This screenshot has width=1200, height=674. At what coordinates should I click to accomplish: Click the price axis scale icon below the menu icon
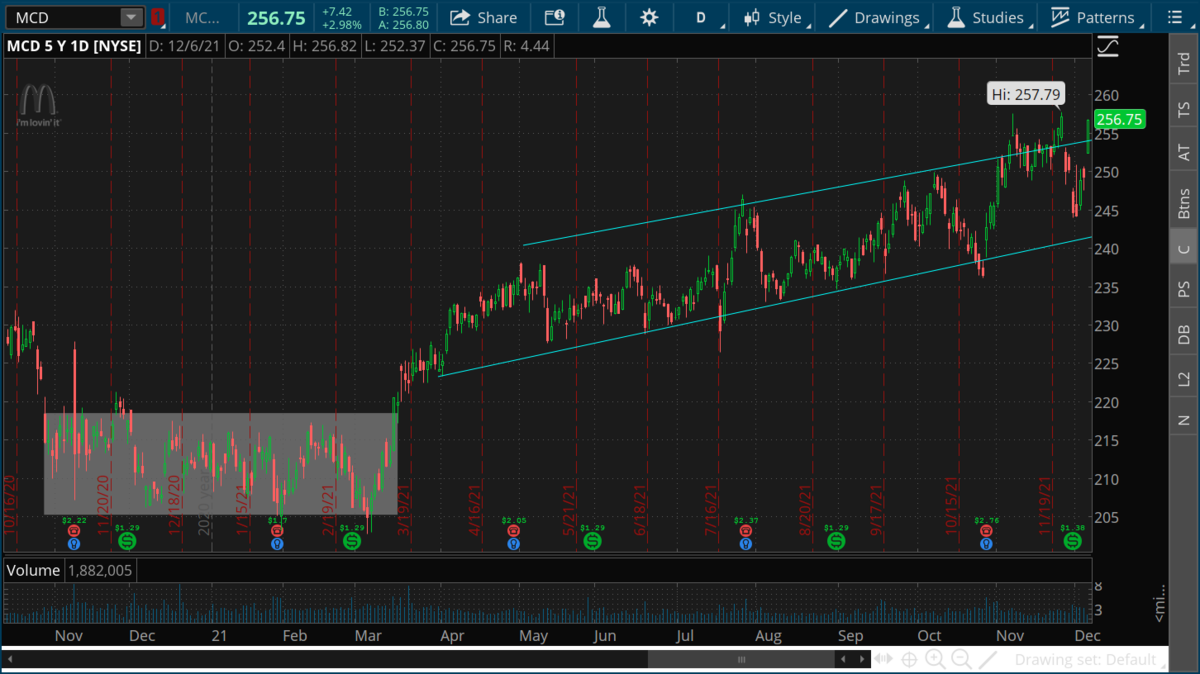(1108, 46)
